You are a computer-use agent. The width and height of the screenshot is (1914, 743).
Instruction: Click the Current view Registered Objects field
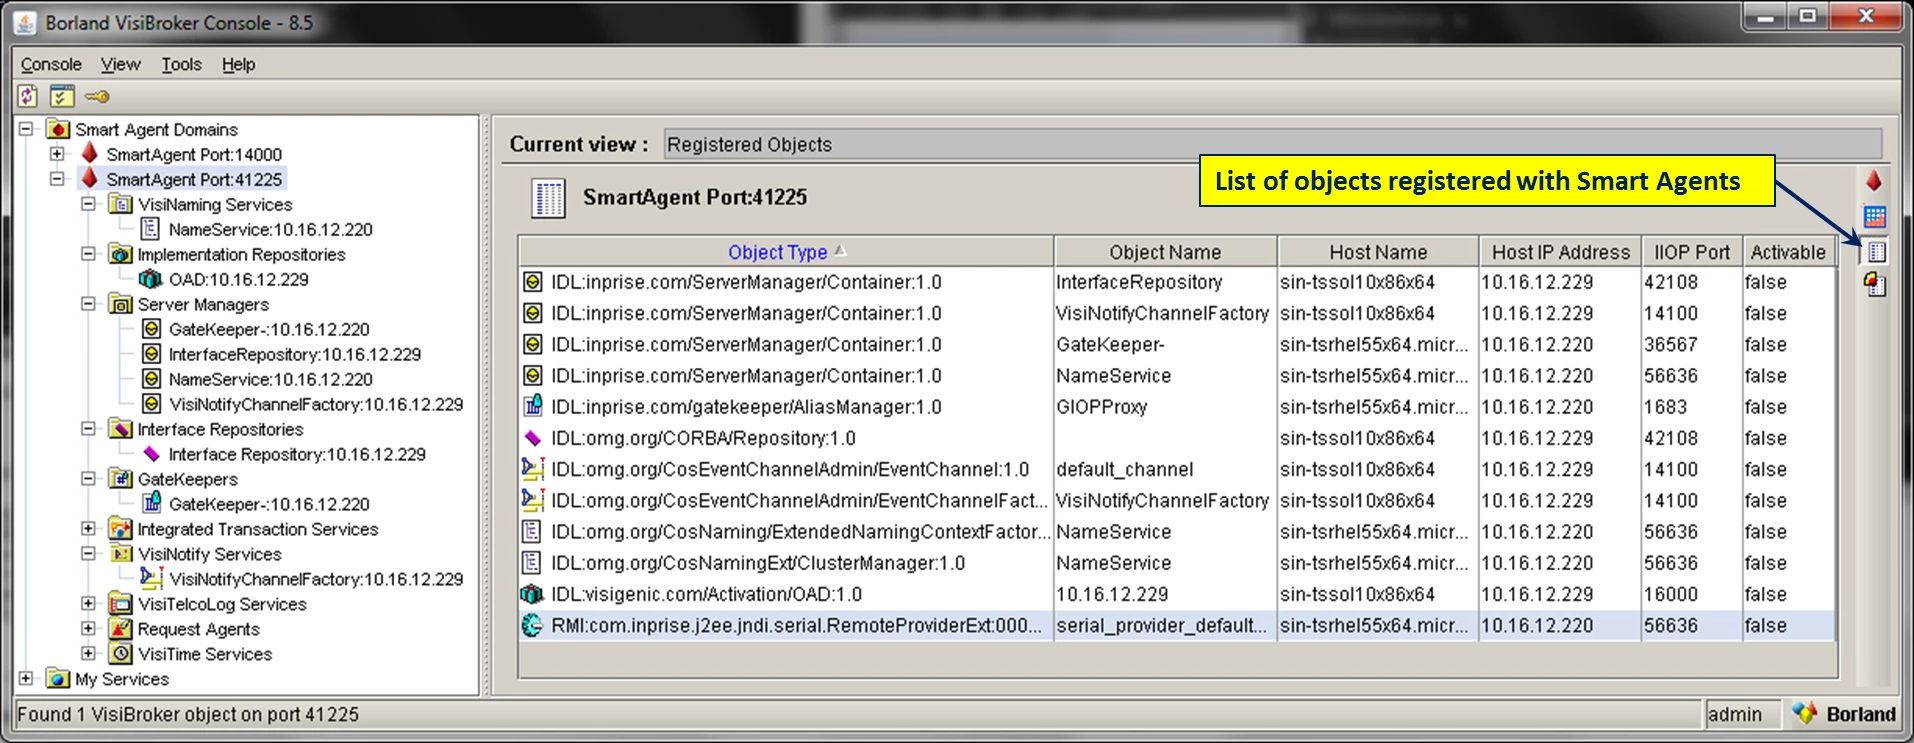click(1273, 144)
